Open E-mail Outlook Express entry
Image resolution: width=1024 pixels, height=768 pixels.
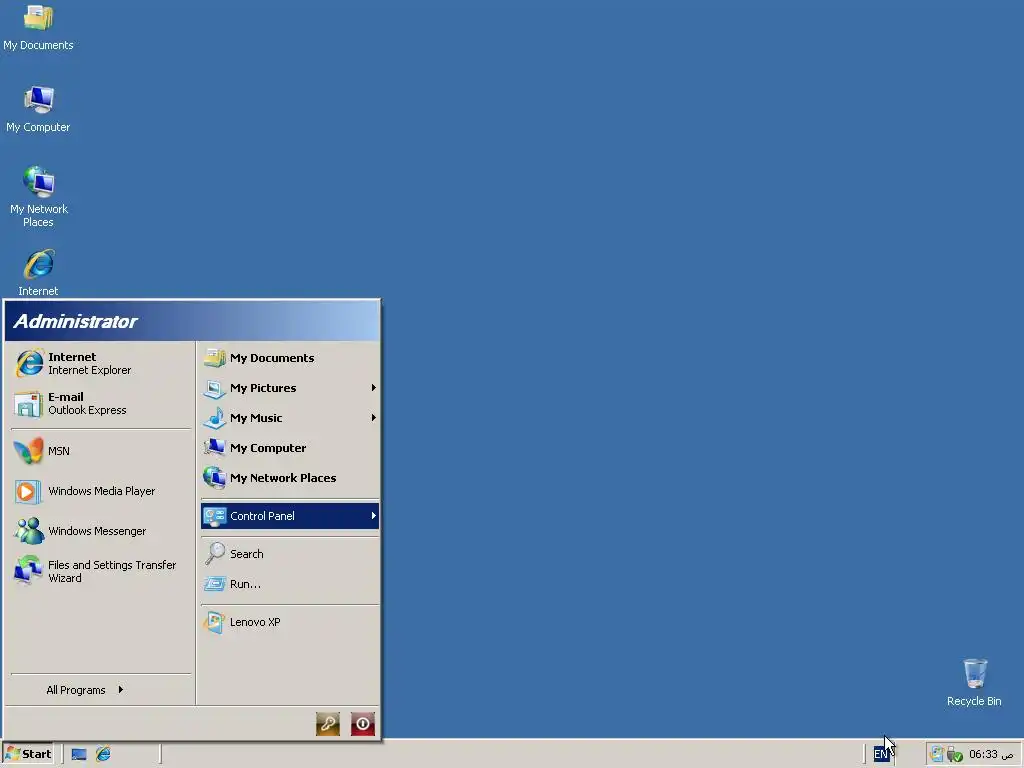click(101, 404)
